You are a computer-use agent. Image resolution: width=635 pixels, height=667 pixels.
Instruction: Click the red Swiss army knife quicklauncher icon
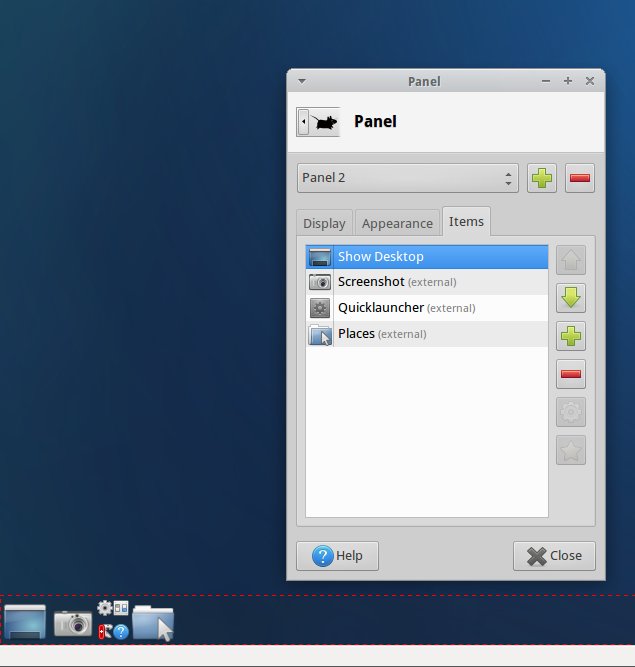click(x=105, y=631)
